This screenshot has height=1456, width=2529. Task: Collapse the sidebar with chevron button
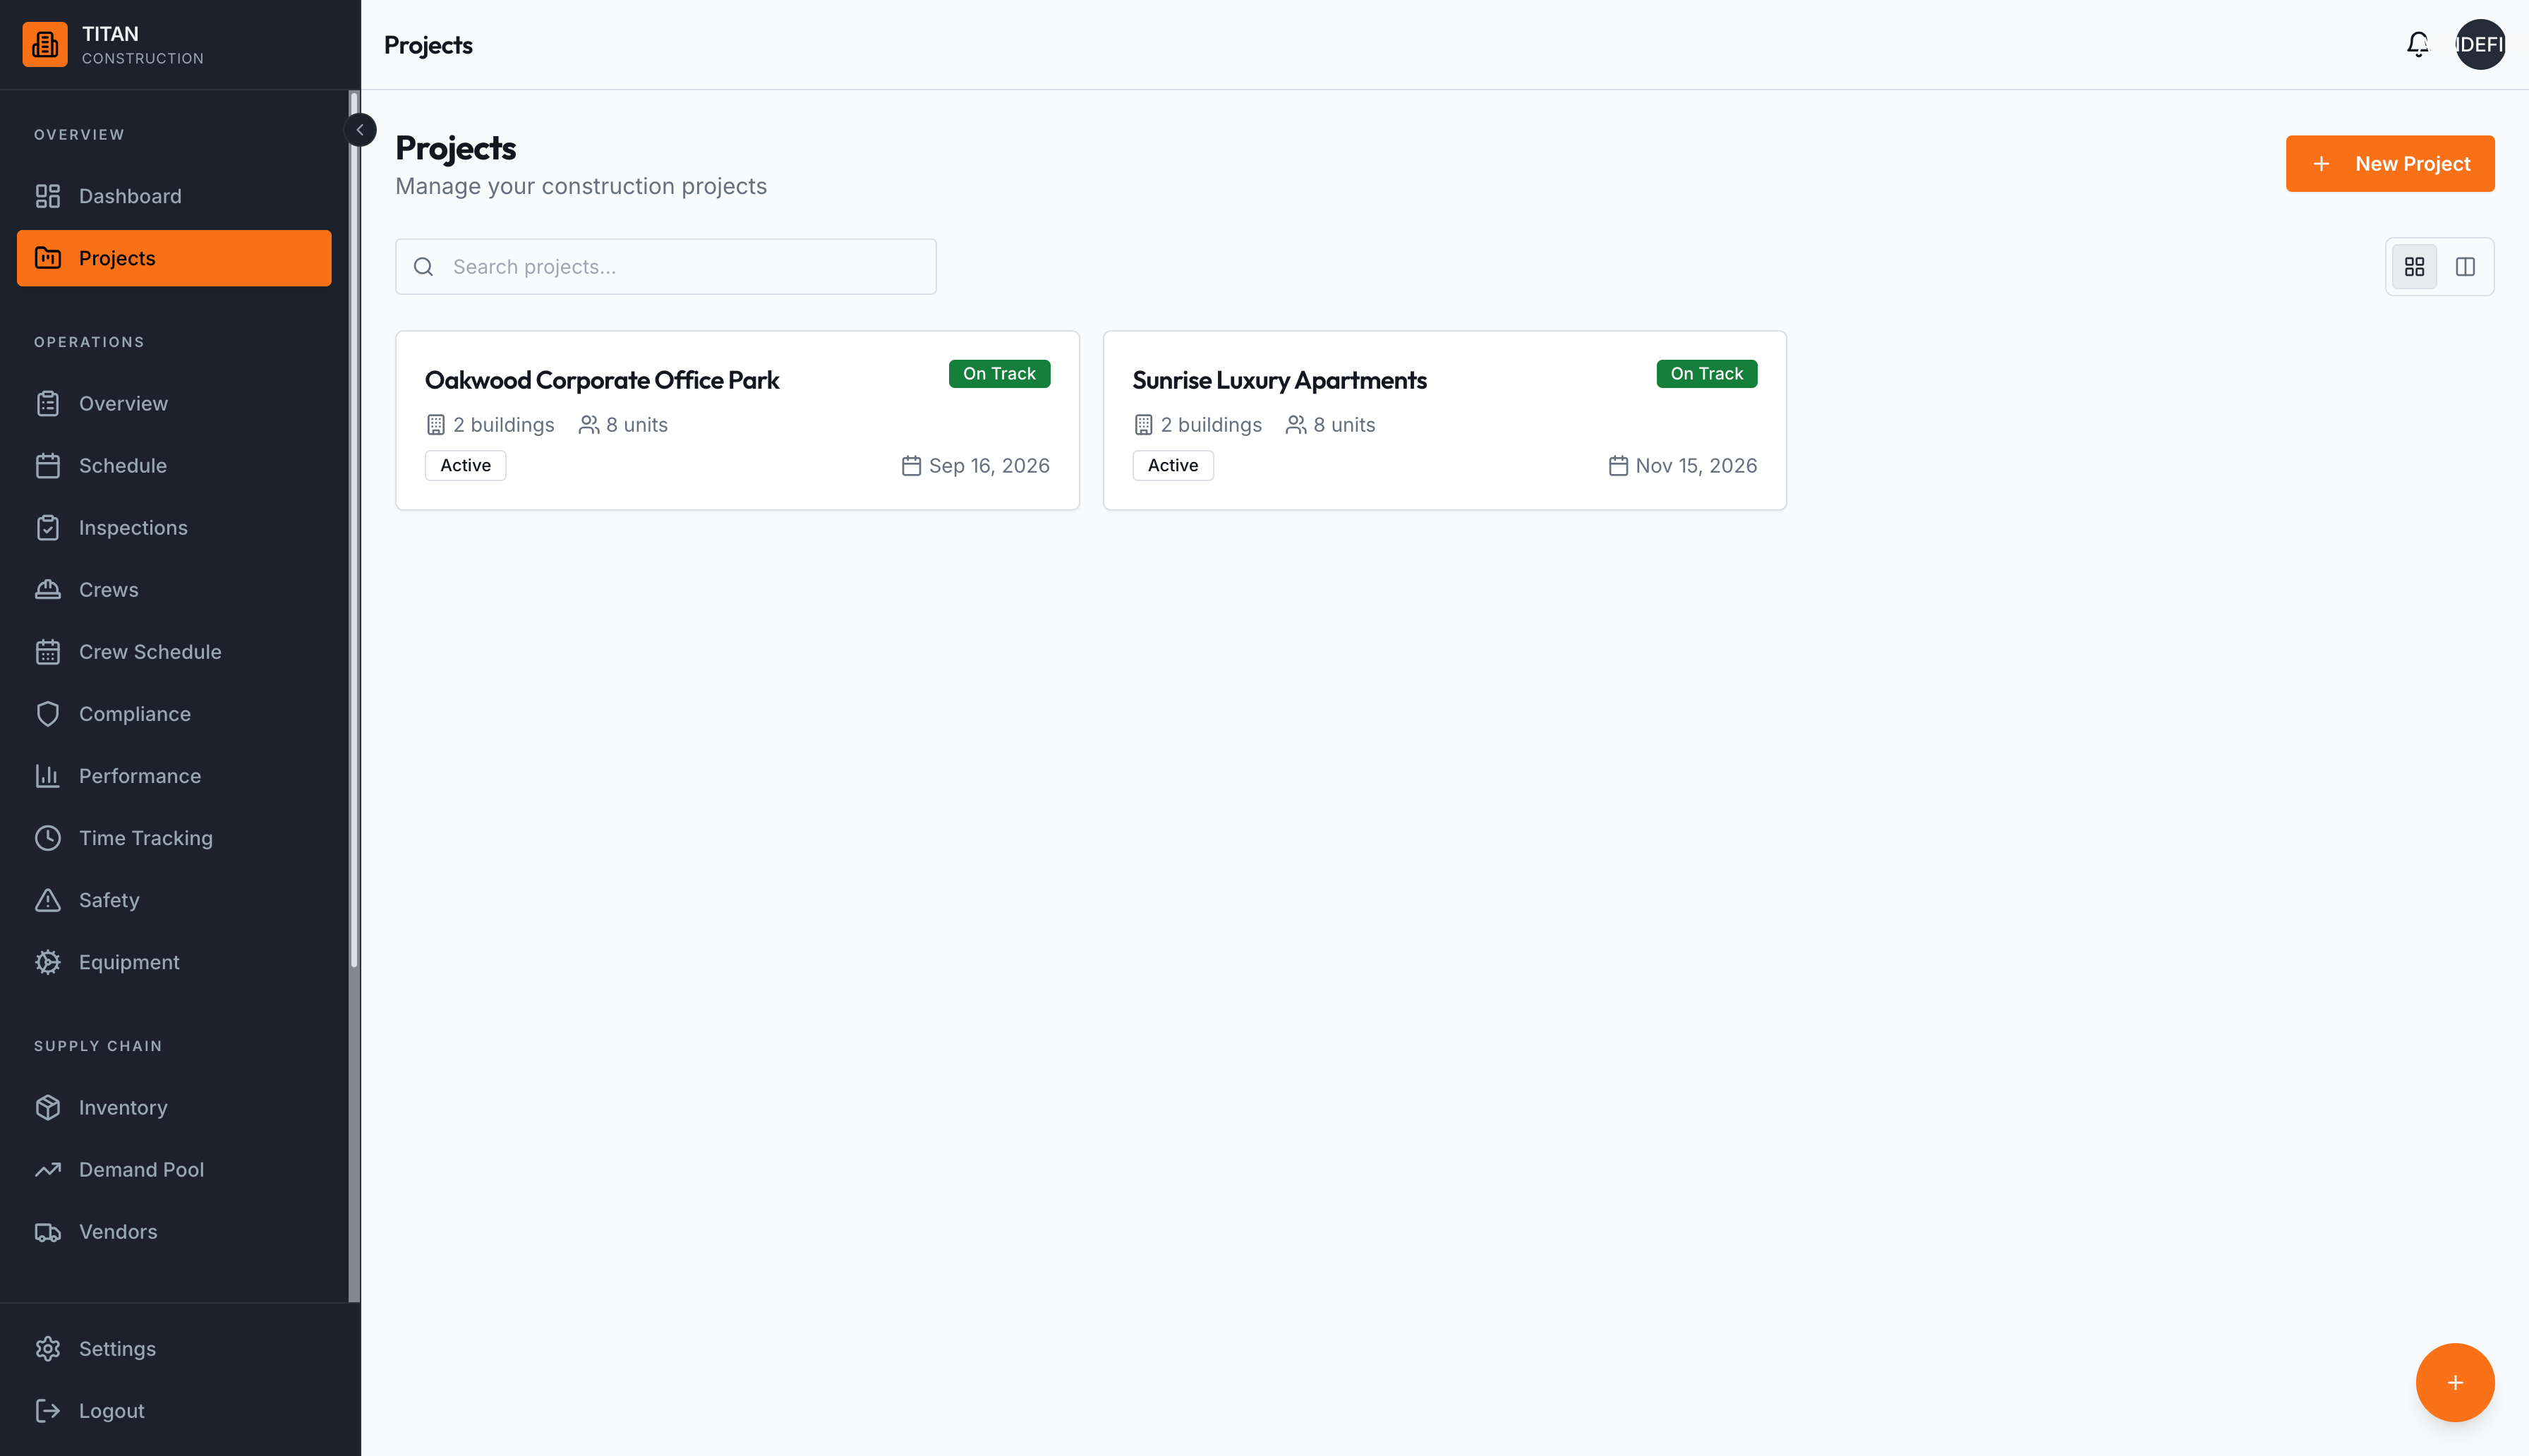pos(360,130)
